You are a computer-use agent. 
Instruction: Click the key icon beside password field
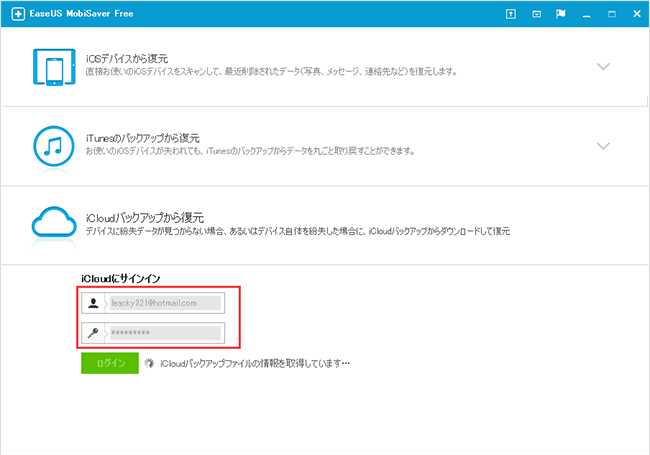[93, 332]
